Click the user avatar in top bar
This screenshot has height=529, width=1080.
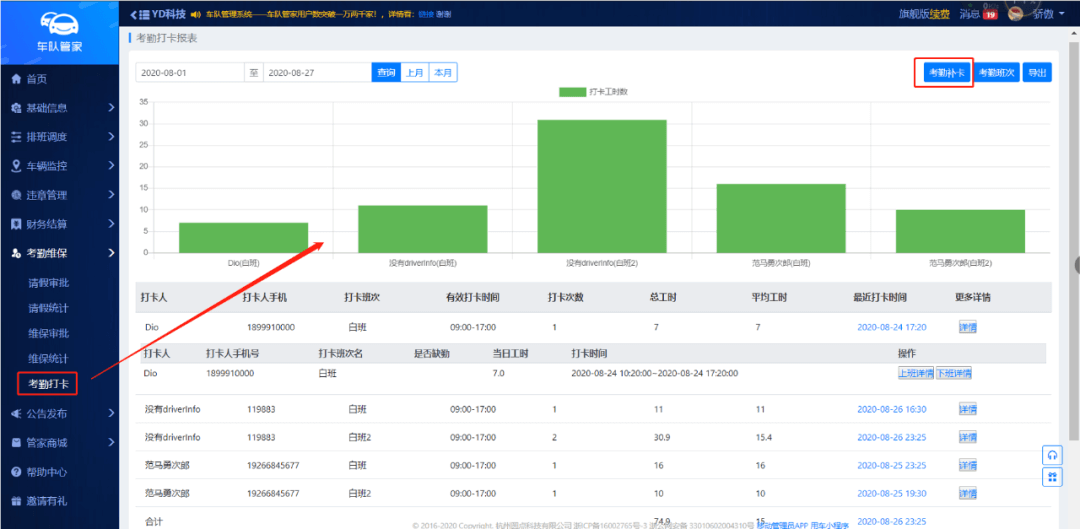[x=1015, y=13]
